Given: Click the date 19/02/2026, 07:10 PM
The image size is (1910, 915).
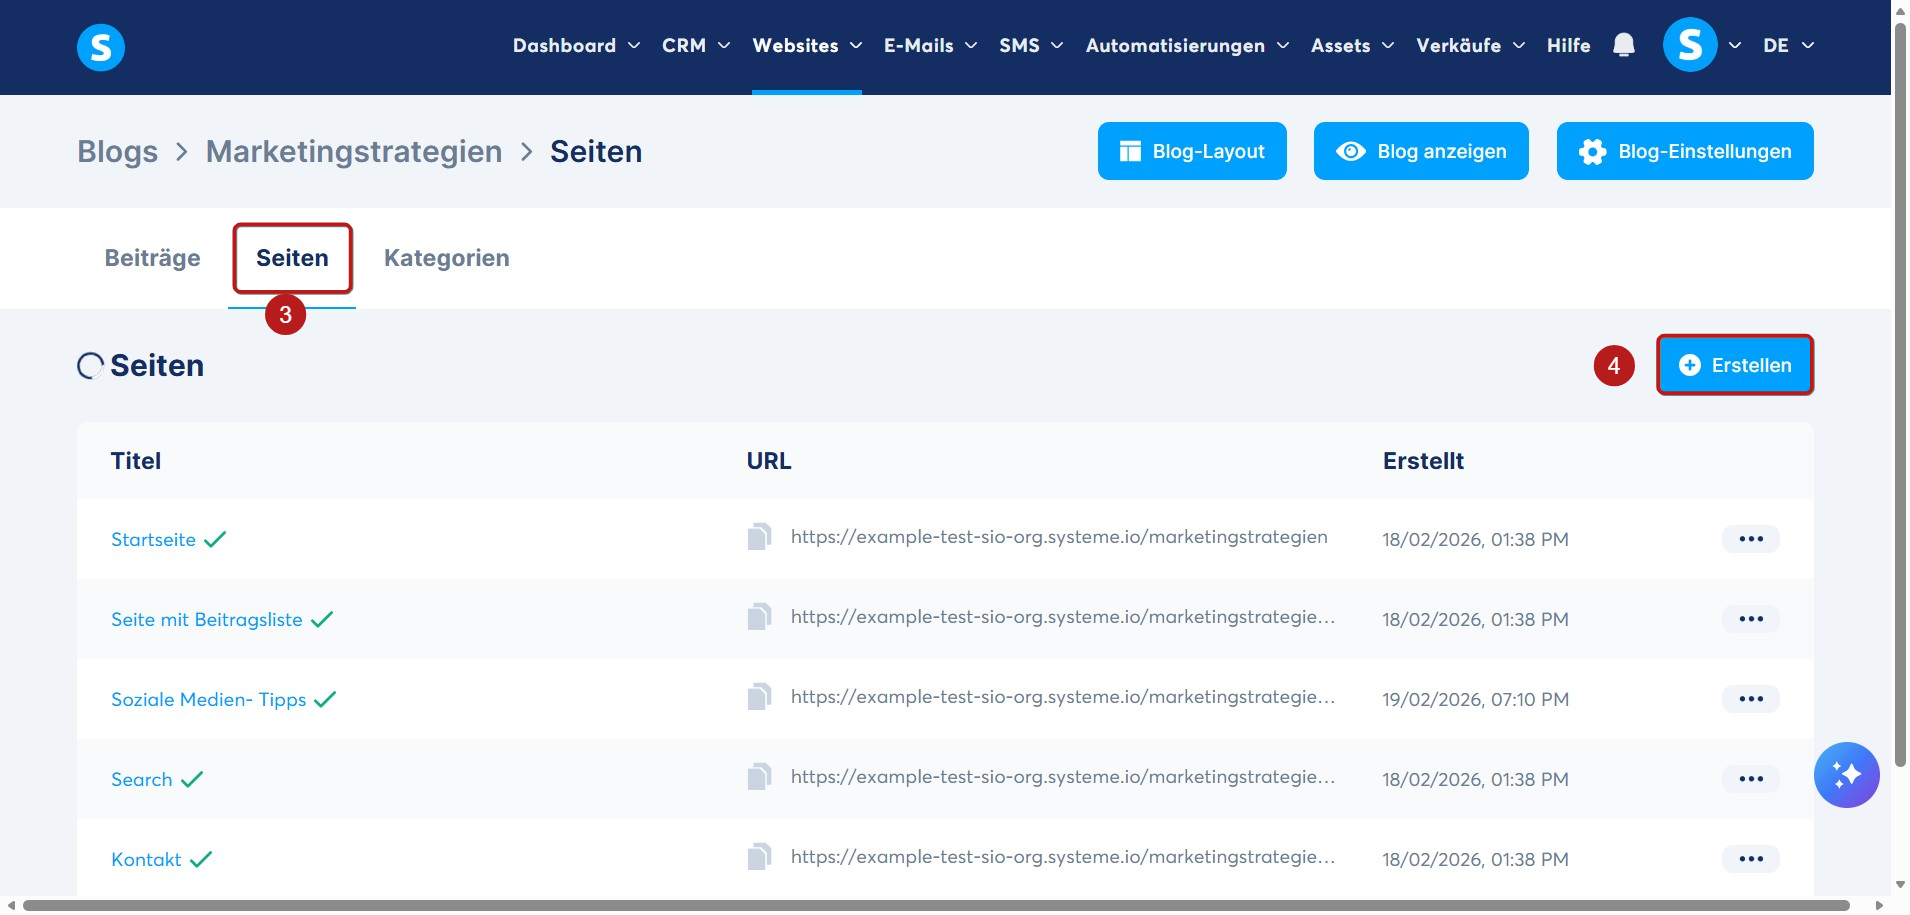Looking at the screenshot, I should [x=1475, y=699].
